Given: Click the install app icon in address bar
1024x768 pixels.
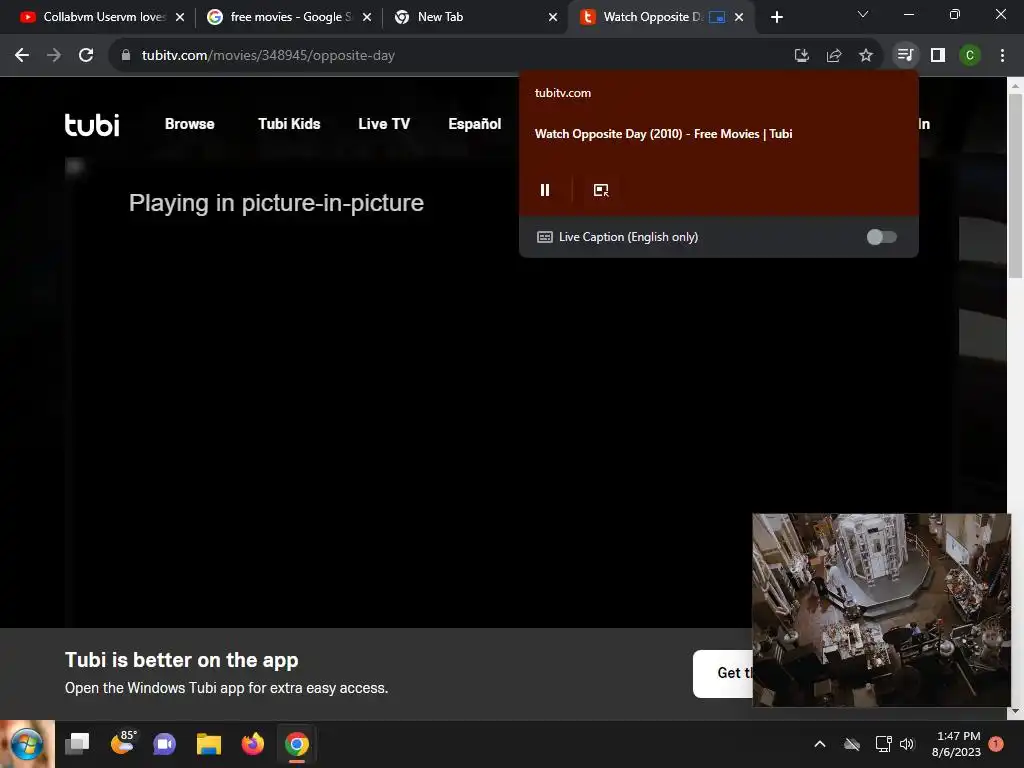Looking at the screenshot, I should [802, 56].
